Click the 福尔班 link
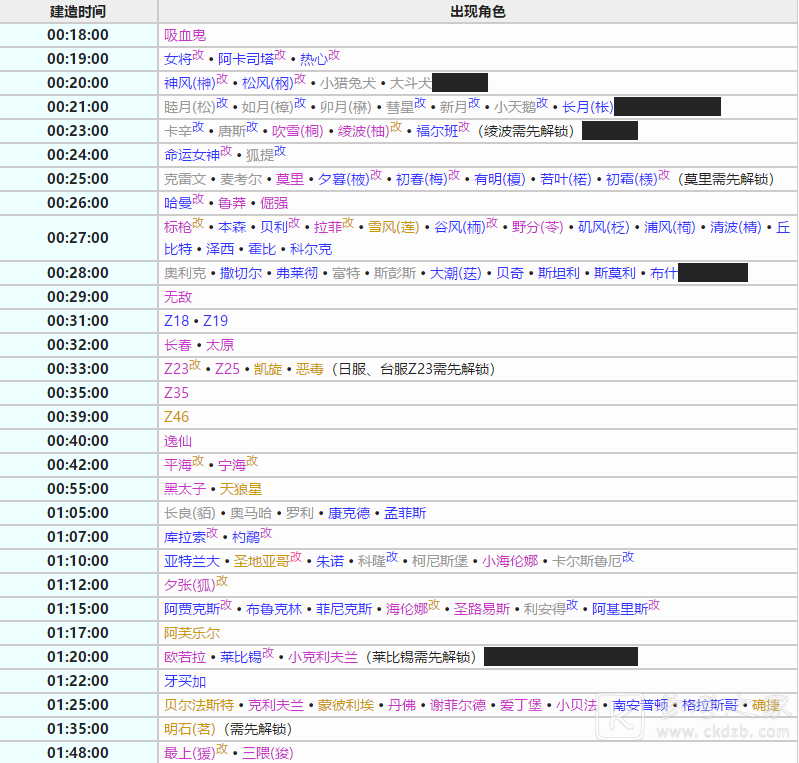Image resolution: width=799 pixels, height=763 pixels. 437,131
